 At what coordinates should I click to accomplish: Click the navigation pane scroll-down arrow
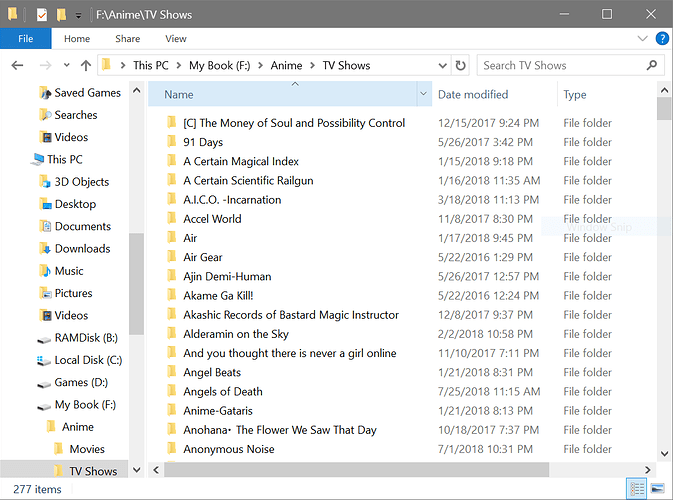(136, 470)
